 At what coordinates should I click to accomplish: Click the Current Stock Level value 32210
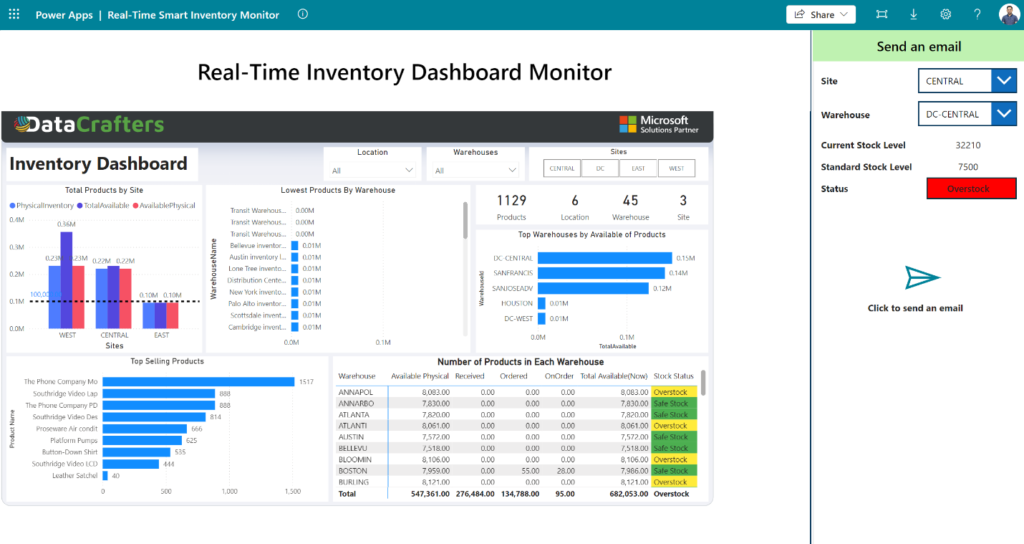click(x=968, y=145)
